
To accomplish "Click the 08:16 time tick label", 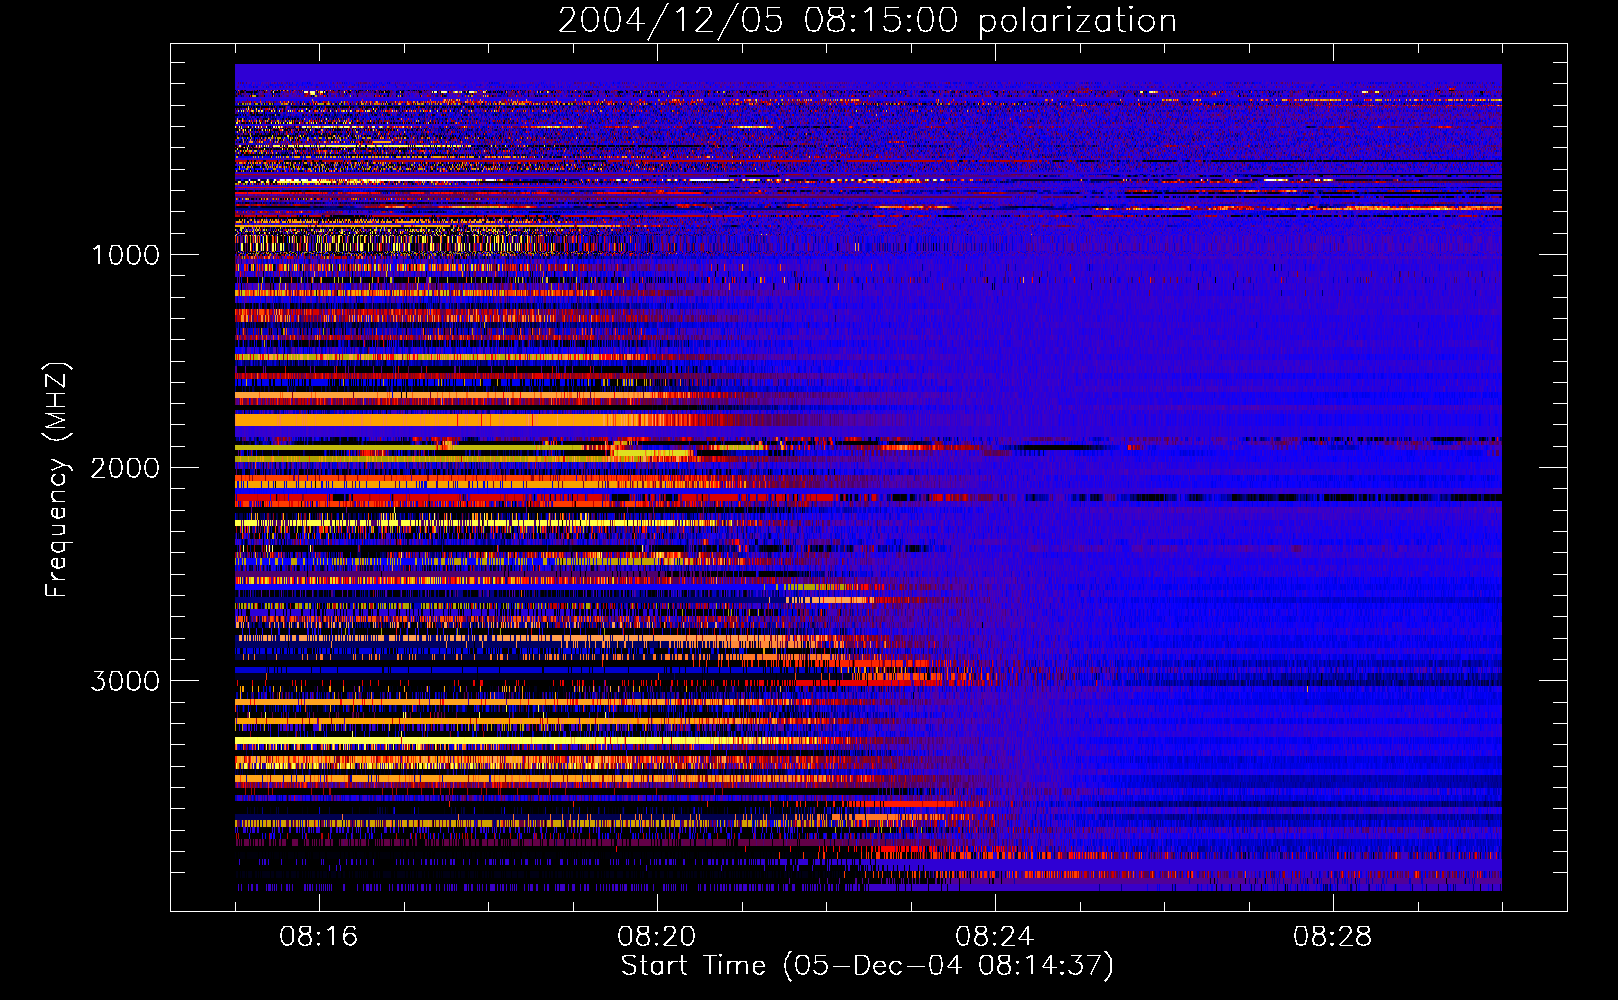I will (319, 937).
